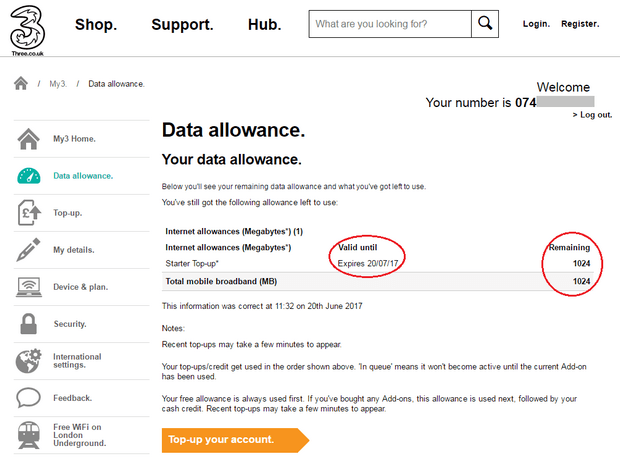The height and width of the screenshot is (461, 620).
Task: Click the London Underground train icon
Action: pyautogui.click(x=29, y=435)
